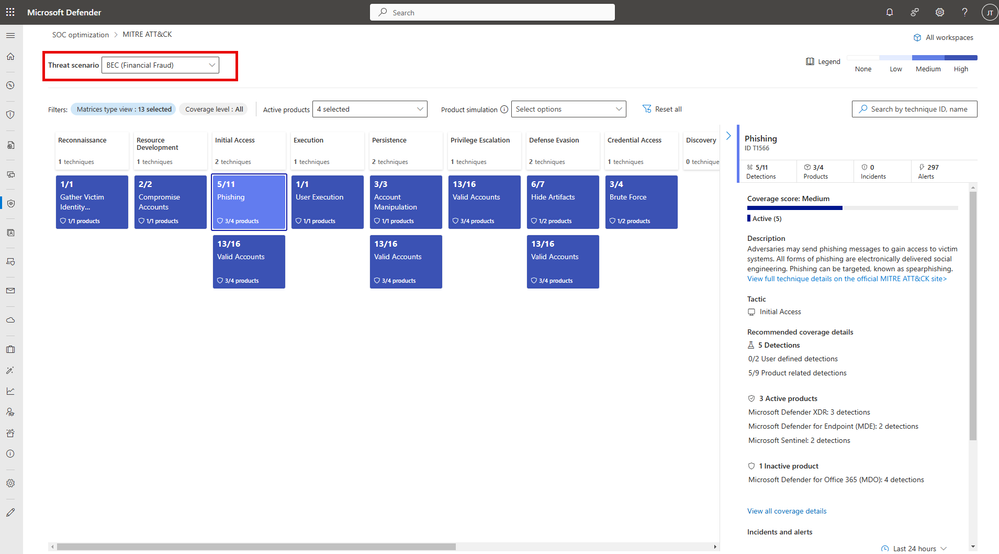Open the JT account avatar

pos(990,12)
